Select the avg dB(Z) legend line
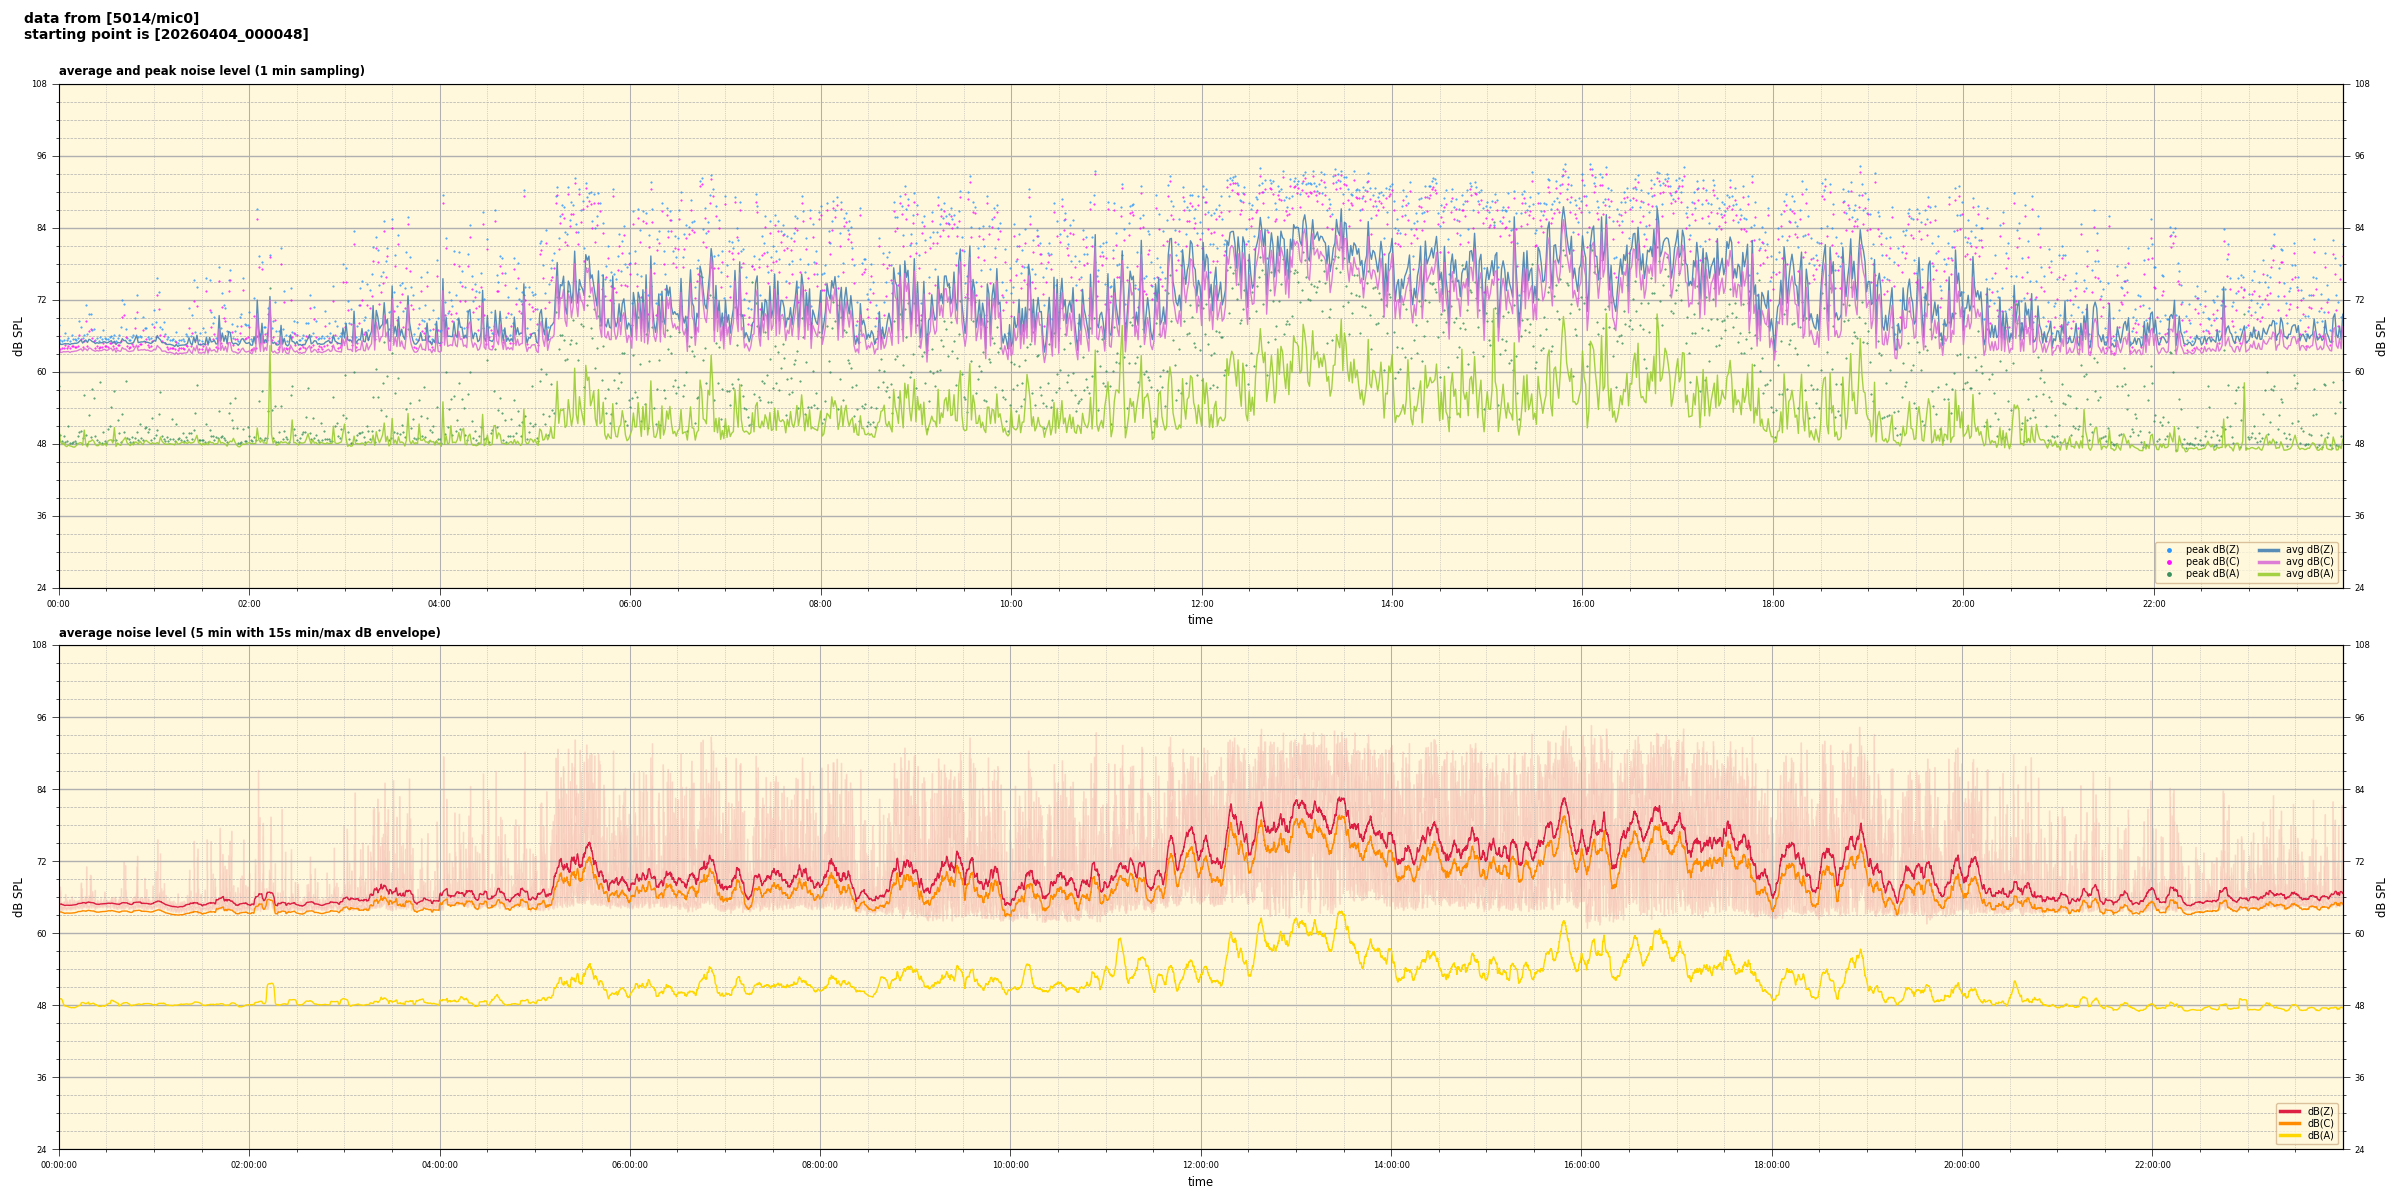The image size is (2400, 1200). [2269, 550]
